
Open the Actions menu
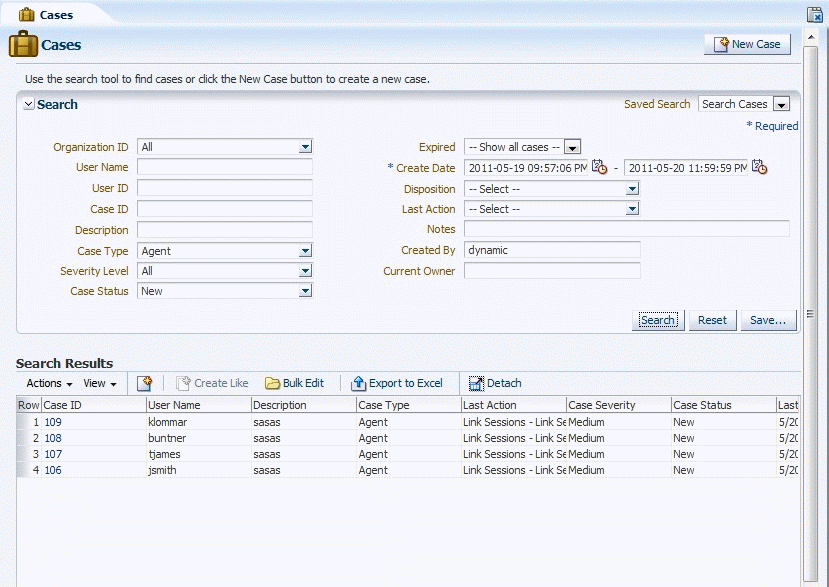click(49, 383)
